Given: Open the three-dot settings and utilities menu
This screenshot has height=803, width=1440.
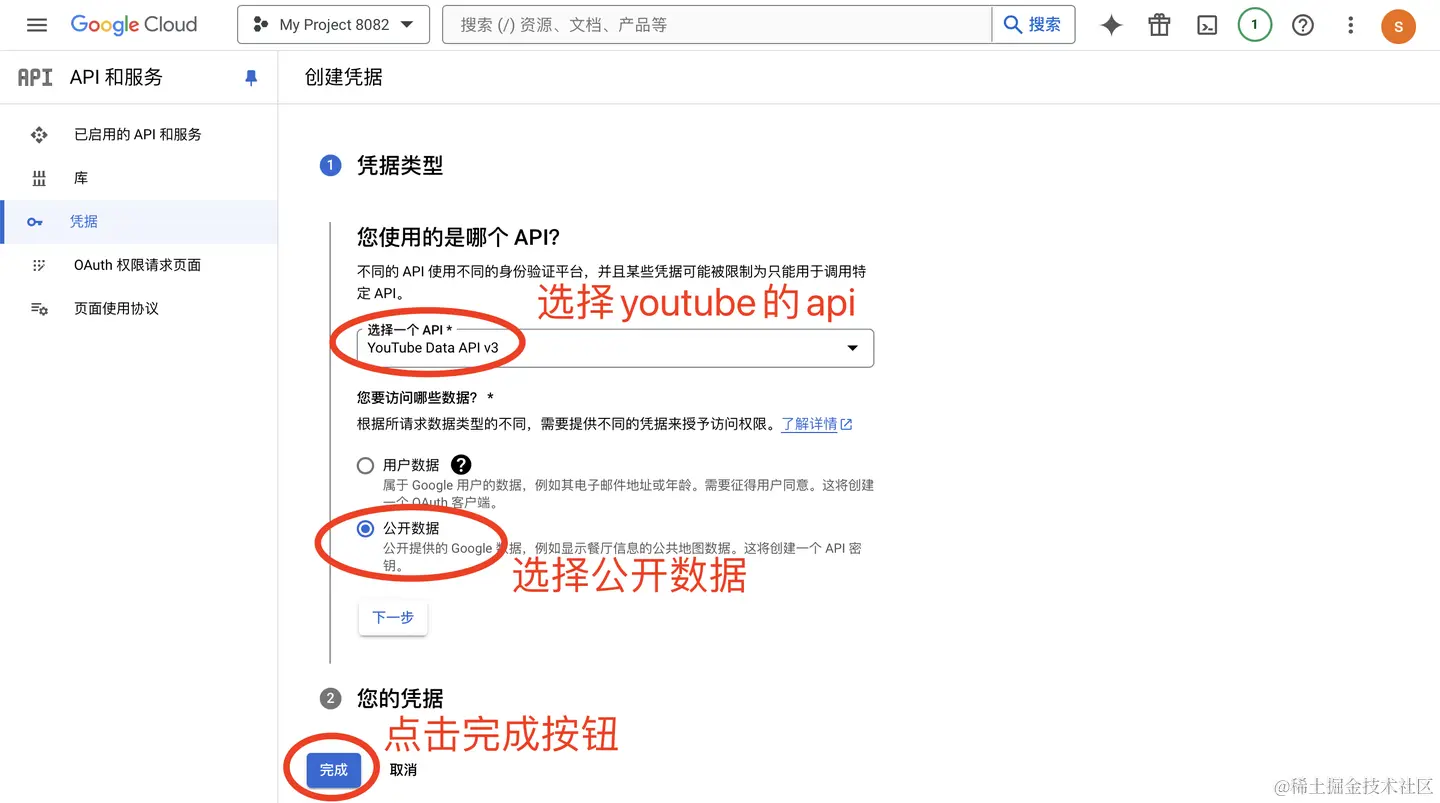Looking at the screenshot, I should (1351, 25).
